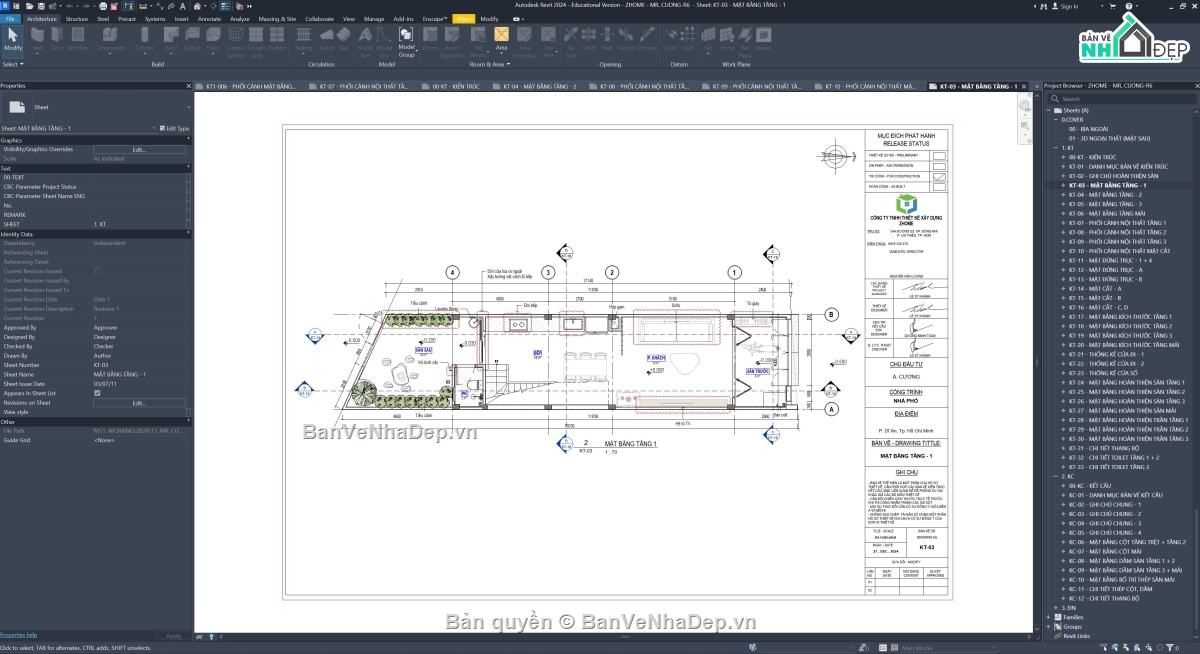Viewport: 1200px width, 654px height.
Task: Open the sheet type selector dropdown
Action: (189, 107)
